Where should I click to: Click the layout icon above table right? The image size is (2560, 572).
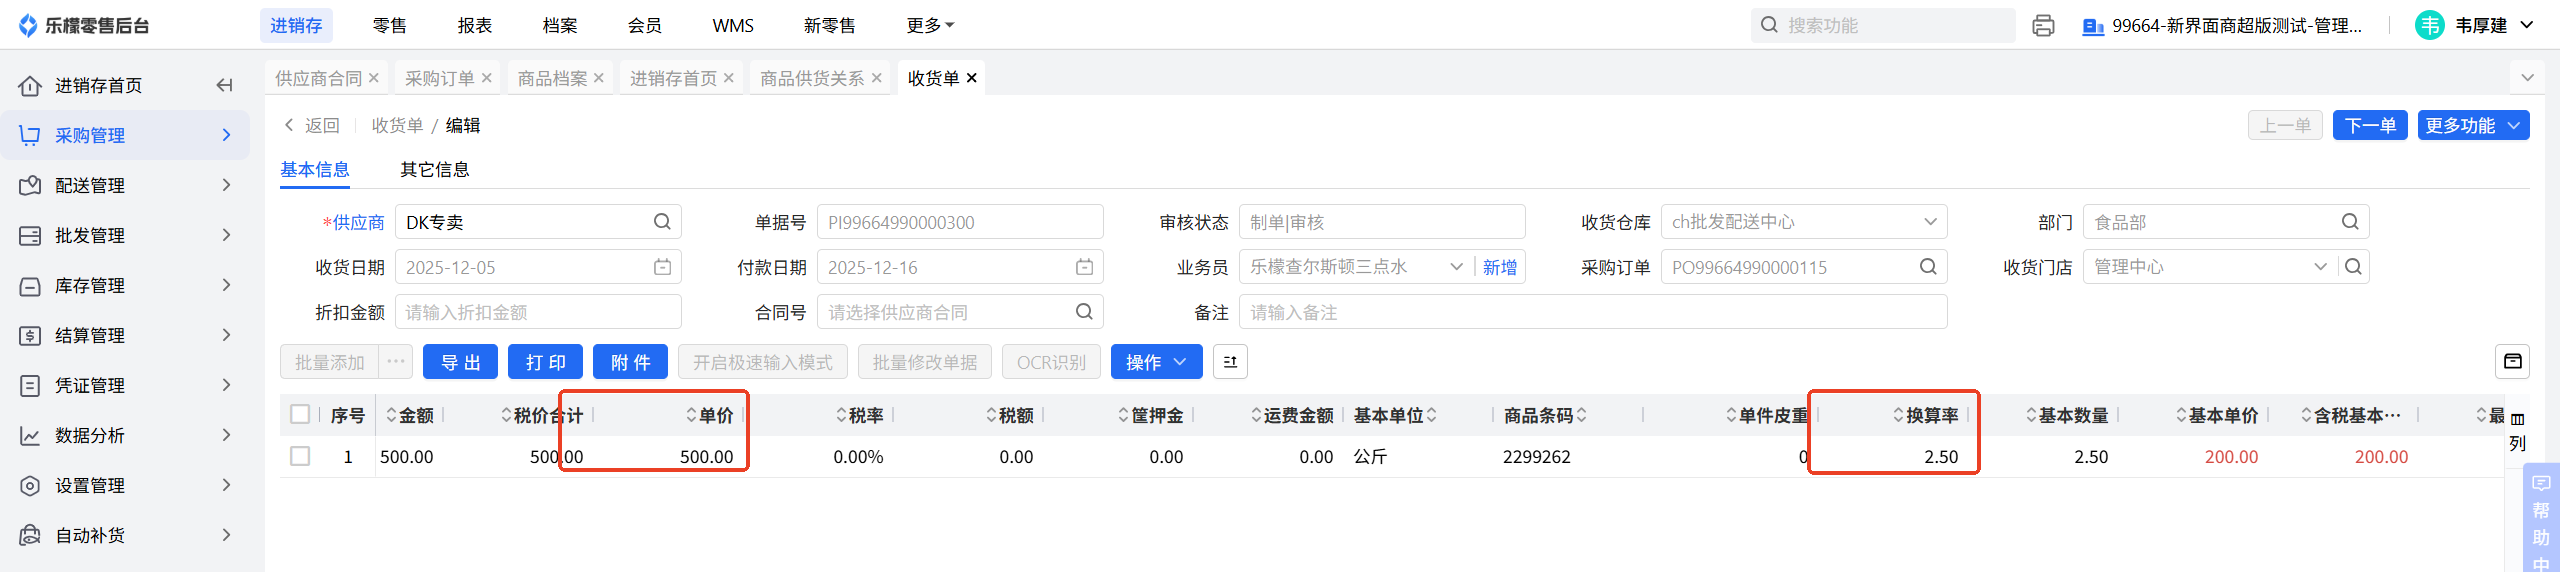[2512, 362]
